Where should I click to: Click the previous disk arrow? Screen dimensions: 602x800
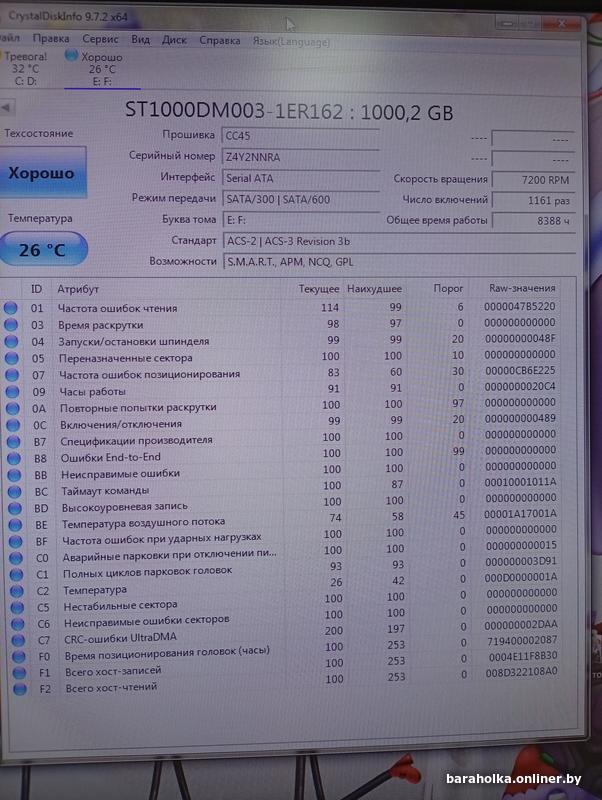click(7, 107)
